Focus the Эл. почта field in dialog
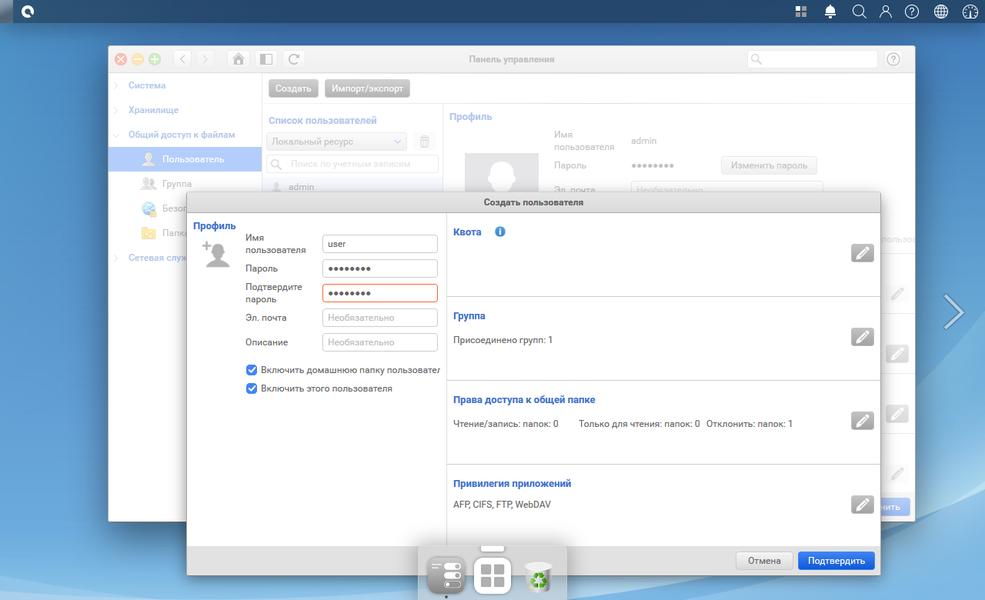Screen dimensions: 985x600 click(x=380, y=317)
